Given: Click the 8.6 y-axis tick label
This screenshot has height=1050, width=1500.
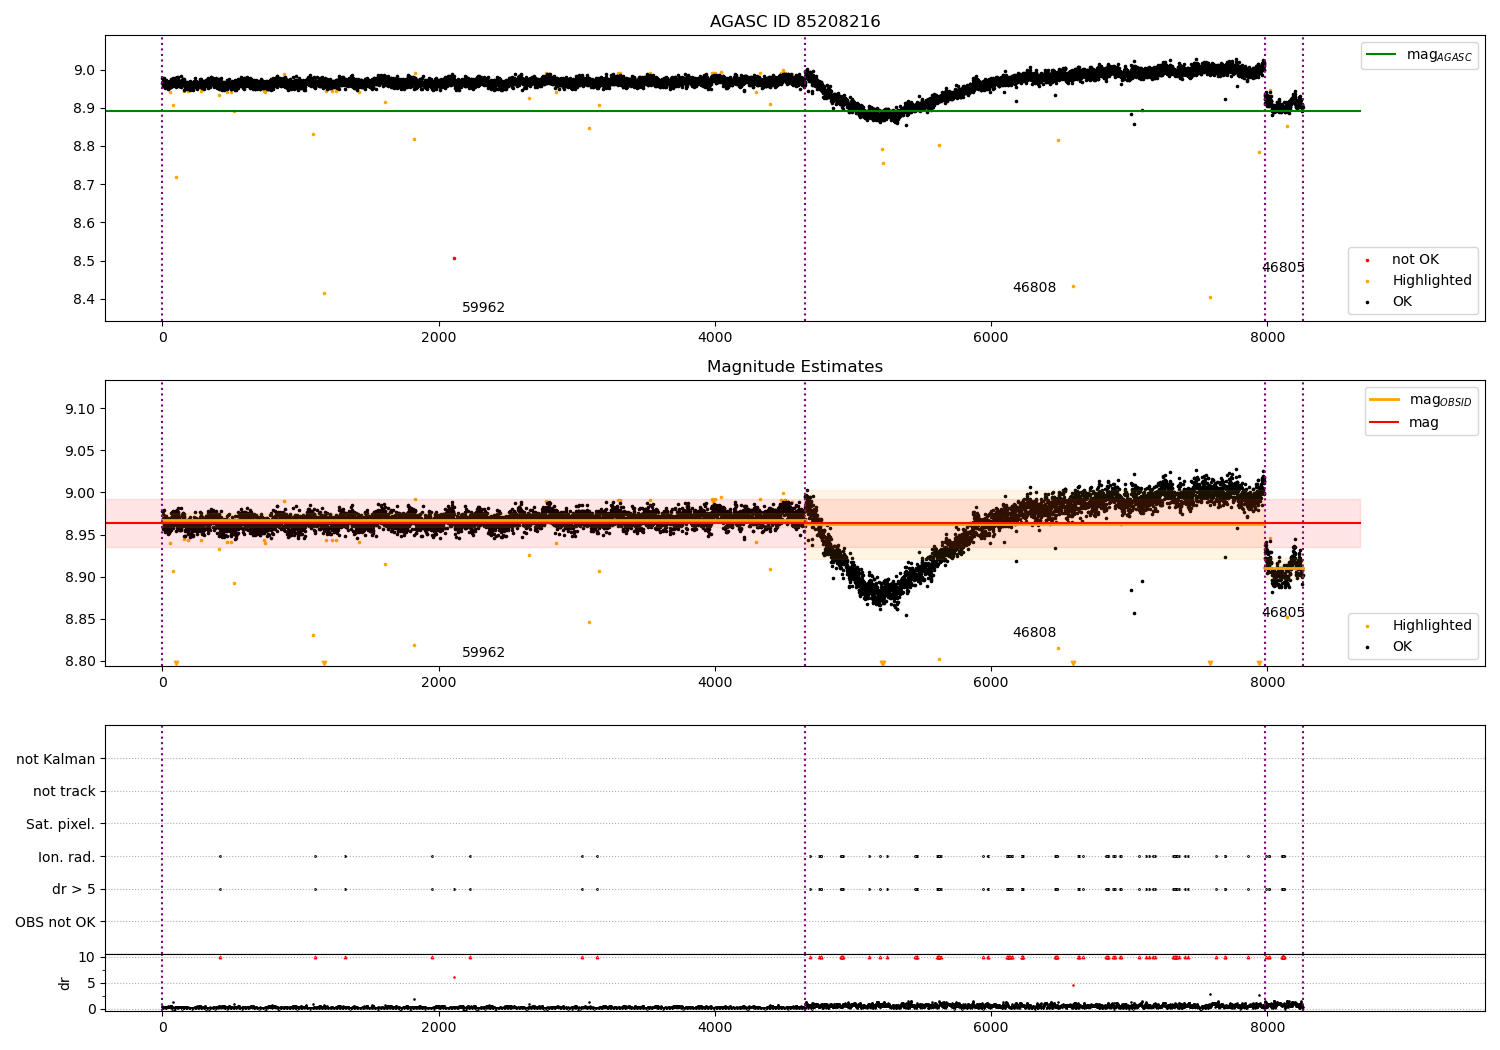Looking at the screenshot, I should pos(85,223).
